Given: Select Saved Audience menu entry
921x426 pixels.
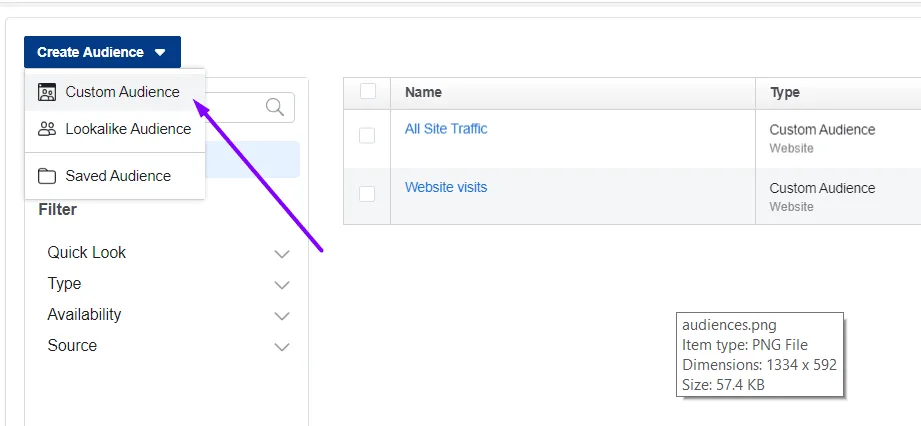Looking at the screenshot, I should [115, 176].
